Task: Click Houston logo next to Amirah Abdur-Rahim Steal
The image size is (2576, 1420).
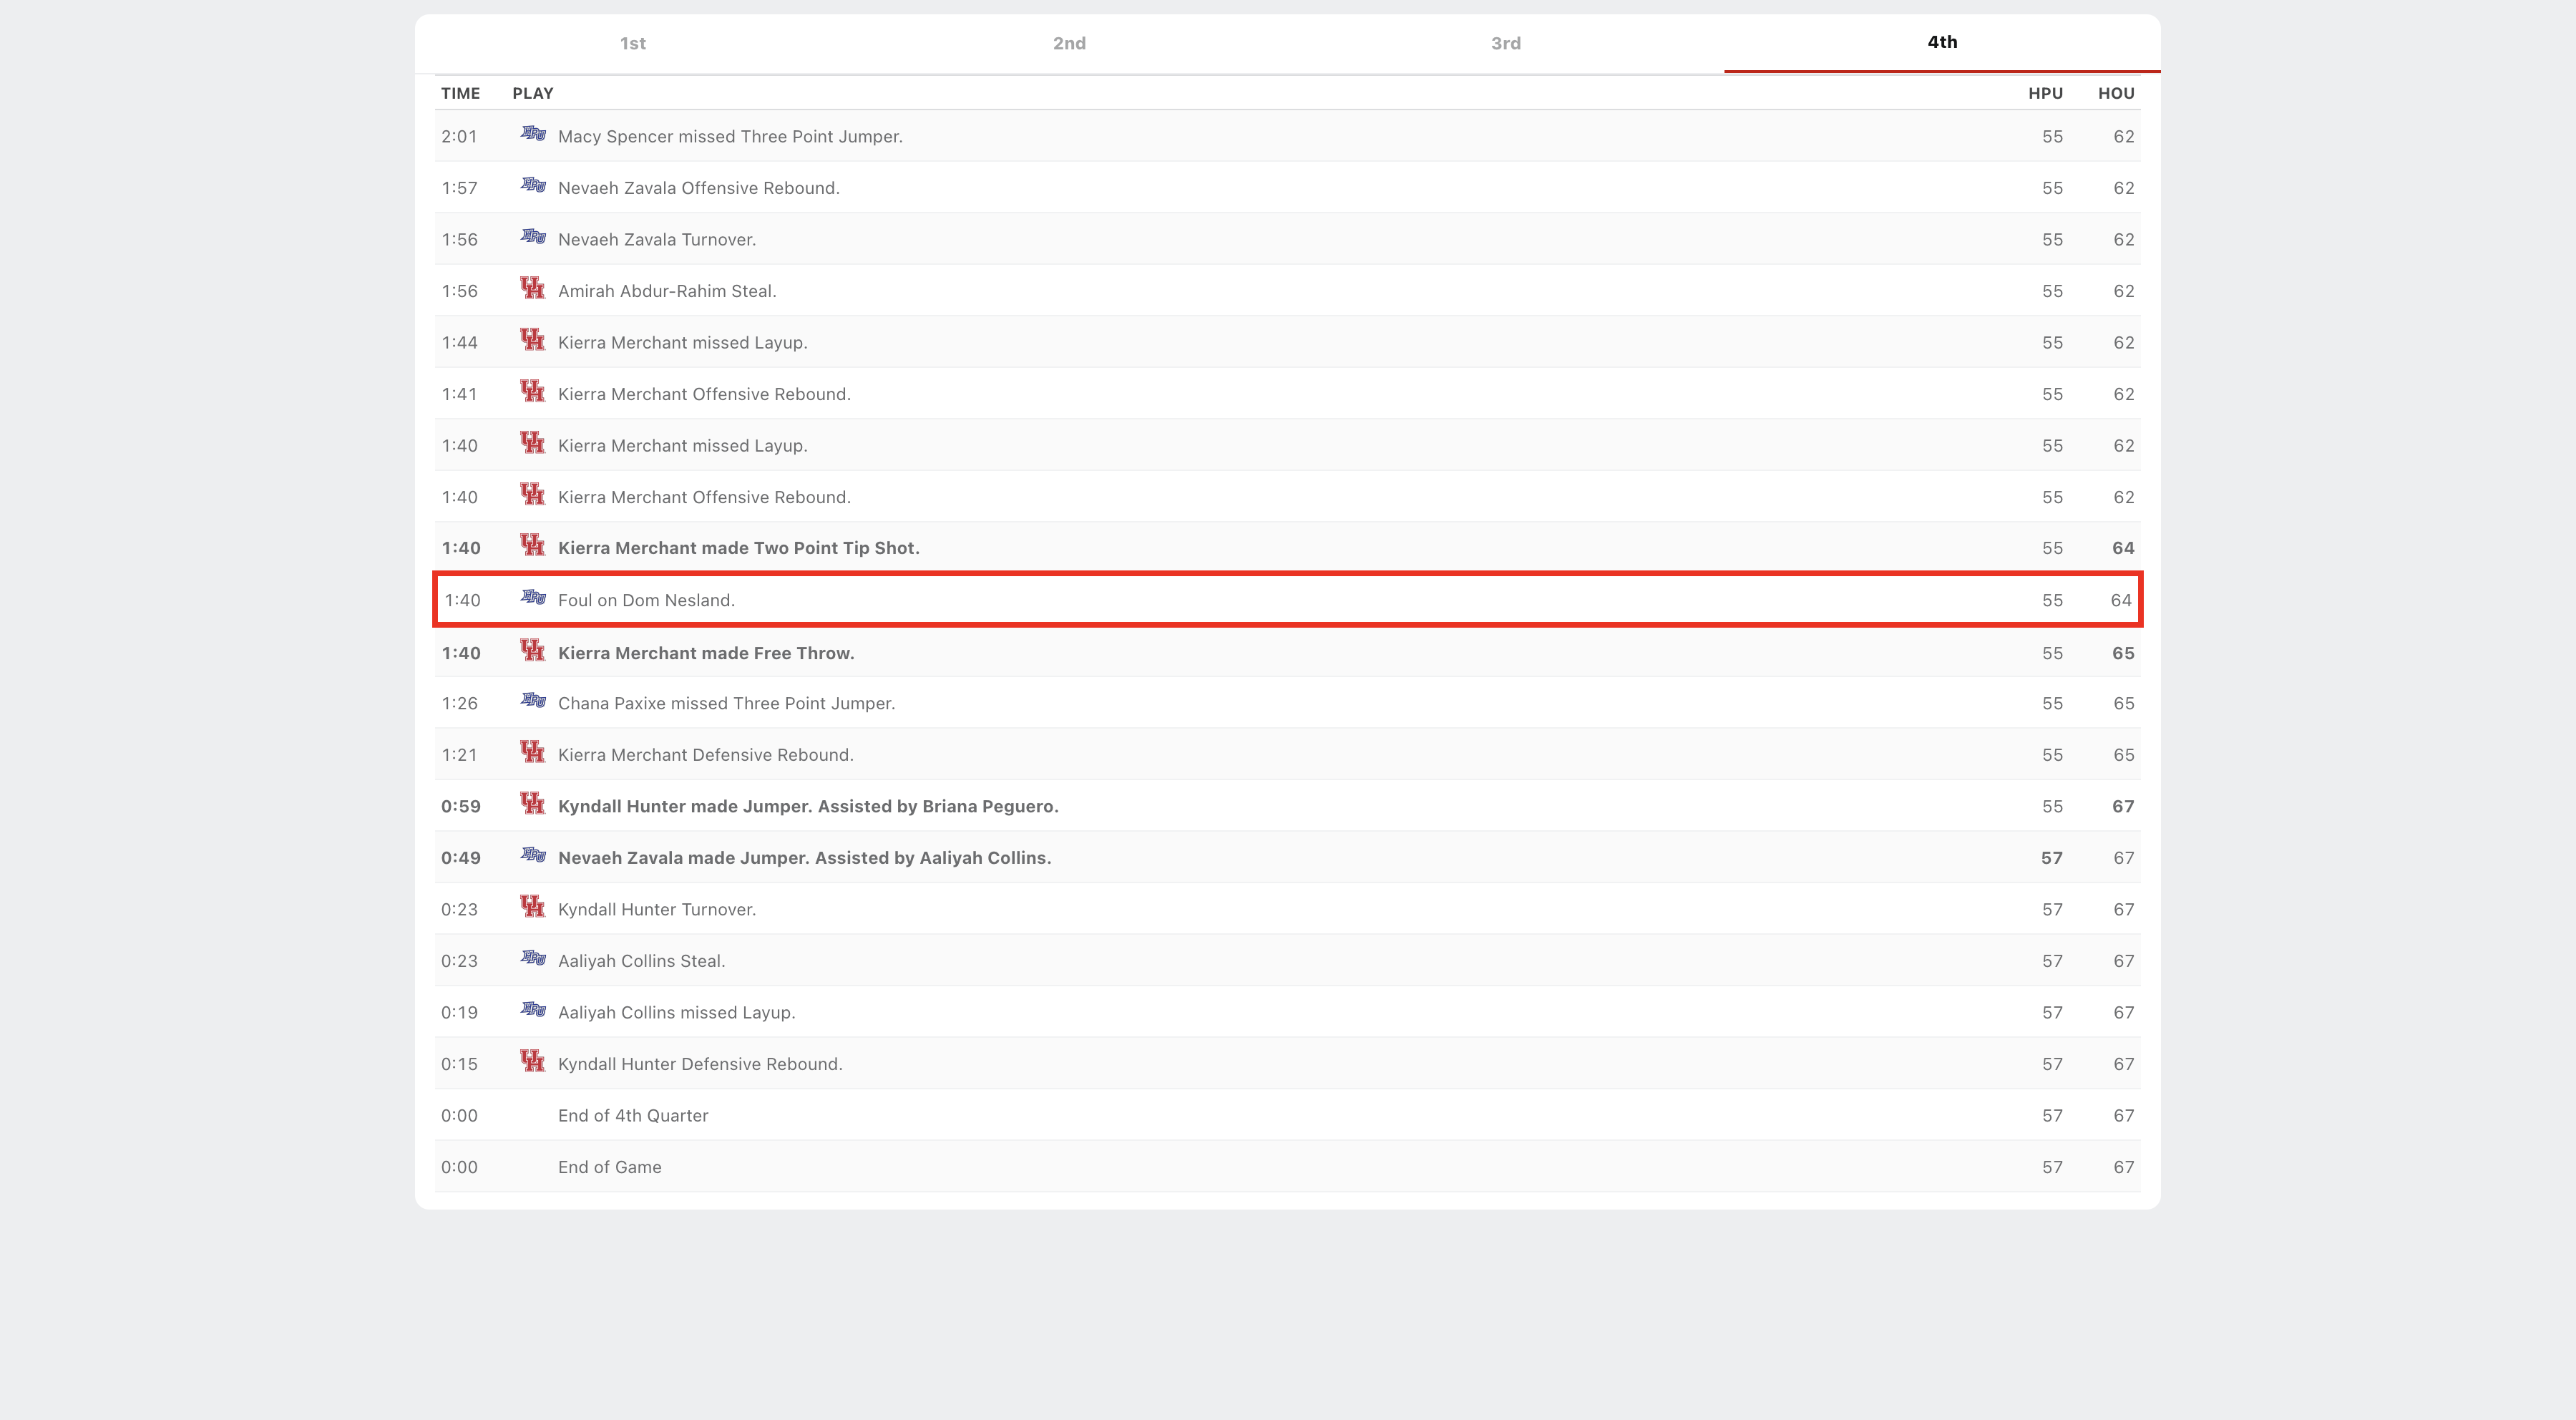Action: pos(533,289)
